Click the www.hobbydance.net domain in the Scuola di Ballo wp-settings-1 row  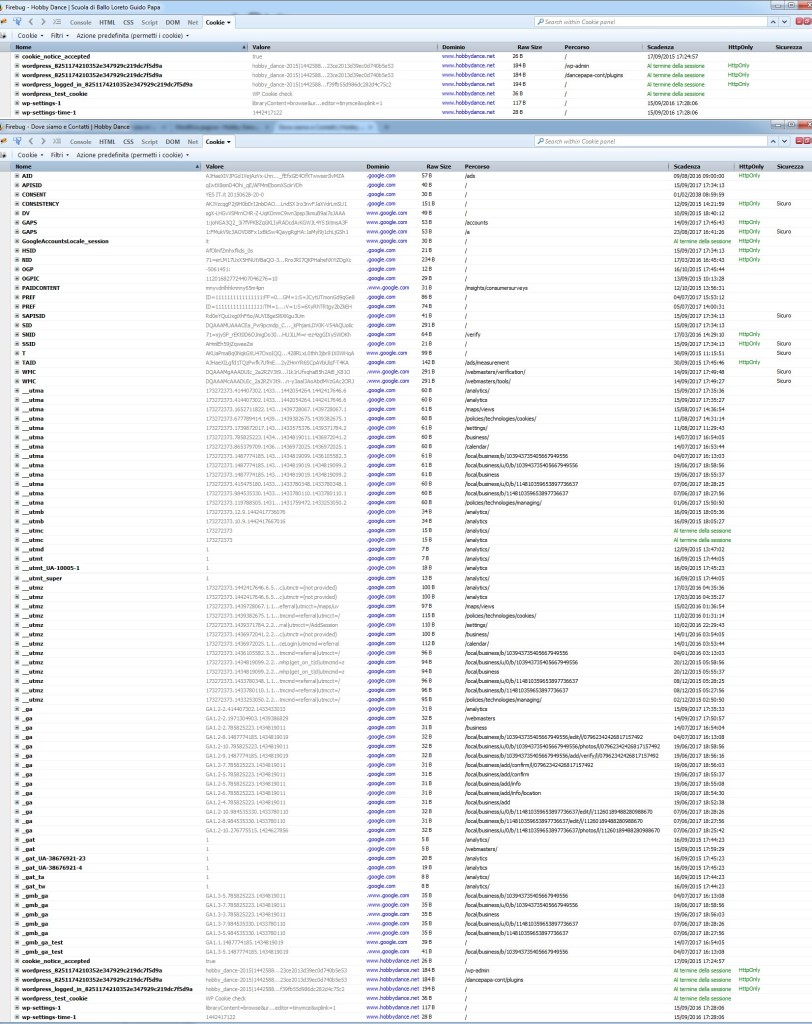(x=468, y=103)
